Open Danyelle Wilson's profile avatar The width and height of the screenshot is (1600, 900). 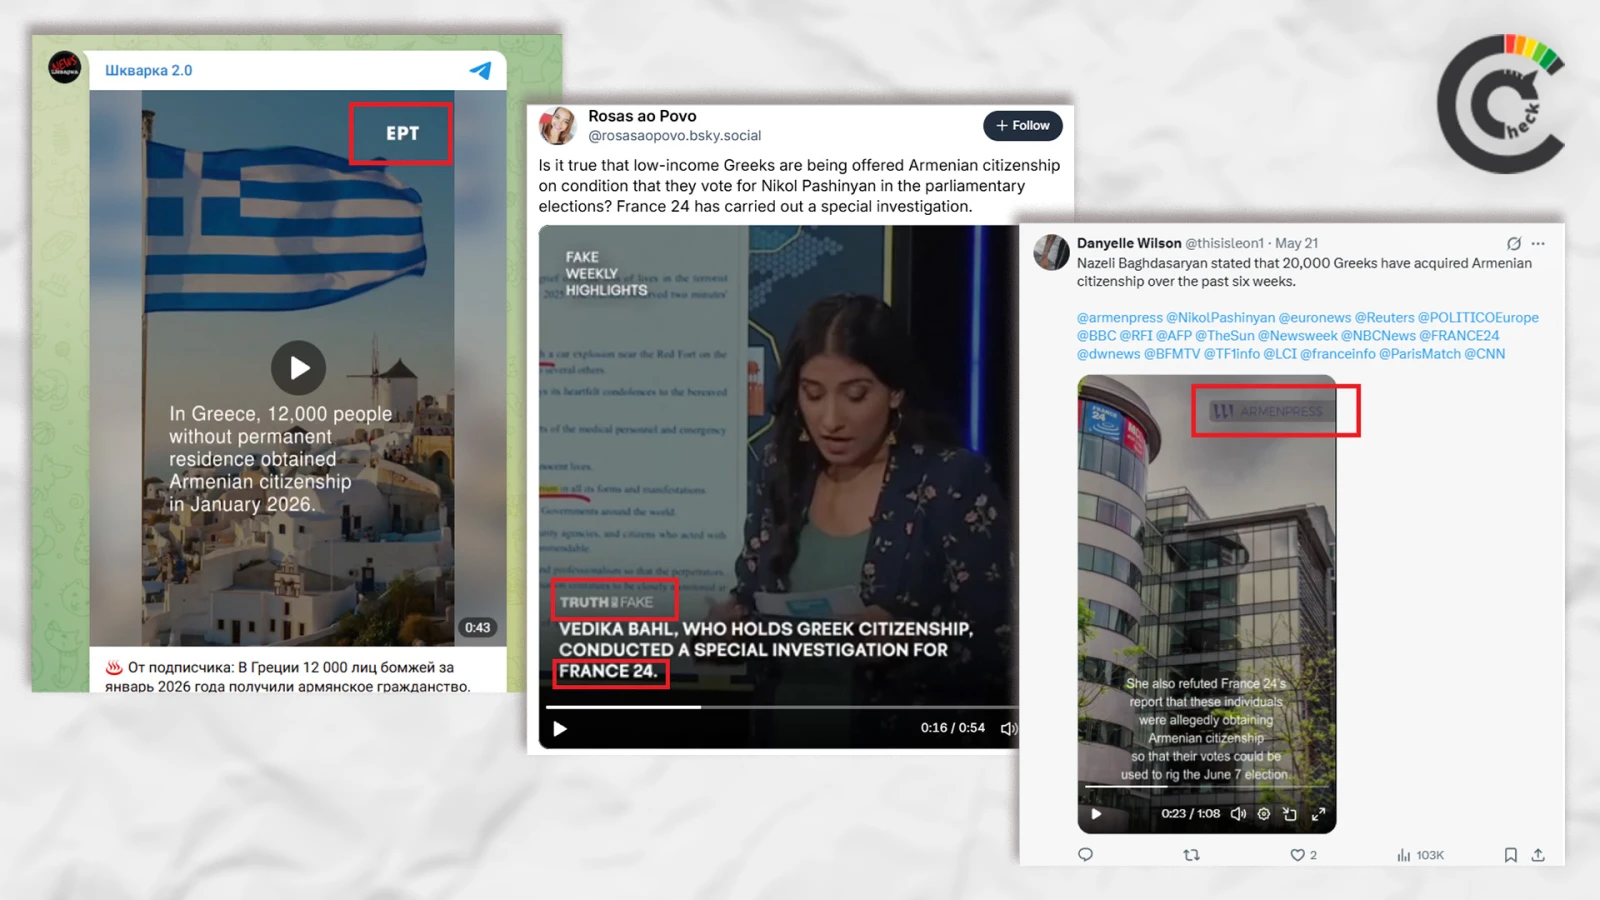click(x=1051, y=252)
